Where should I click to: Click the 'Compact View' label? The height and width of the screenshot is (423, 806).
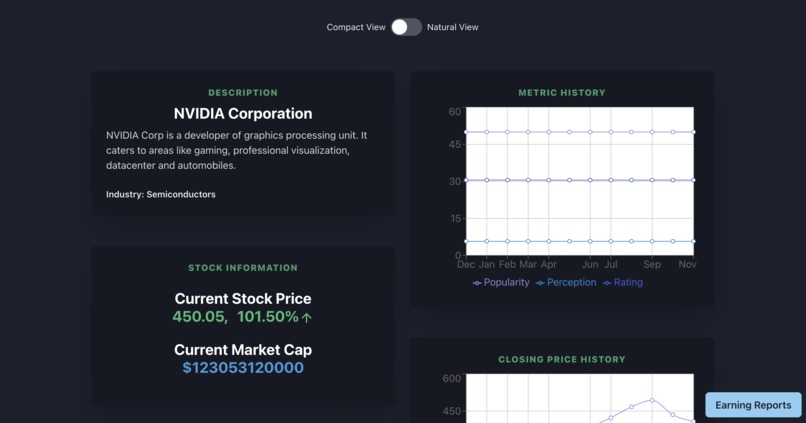356,27
